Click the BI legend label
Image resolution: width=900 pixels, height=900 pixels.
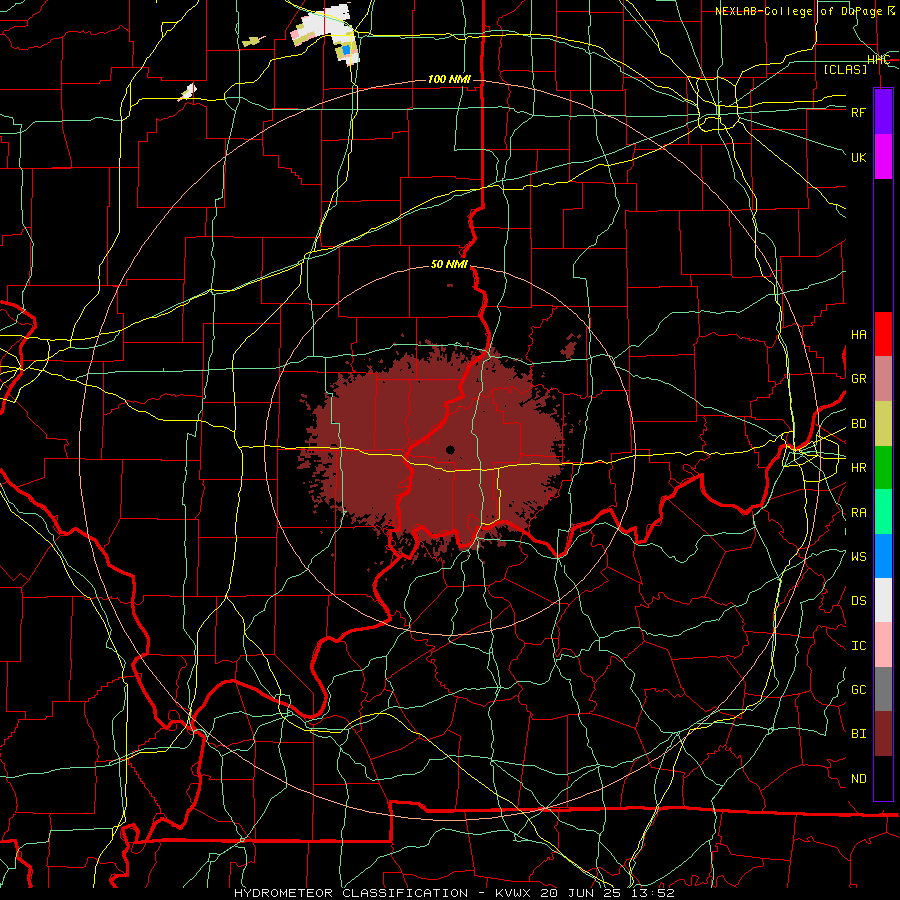[858, 734]
